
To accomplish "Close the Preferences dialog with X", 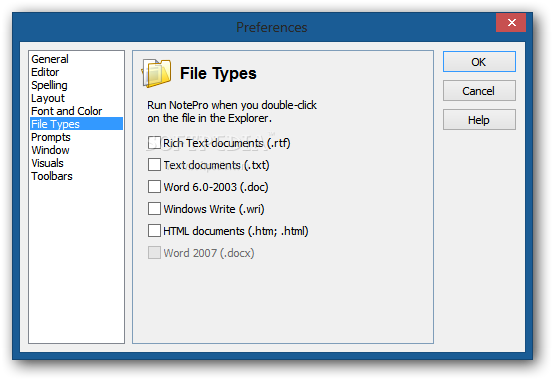I will point(511,23).
